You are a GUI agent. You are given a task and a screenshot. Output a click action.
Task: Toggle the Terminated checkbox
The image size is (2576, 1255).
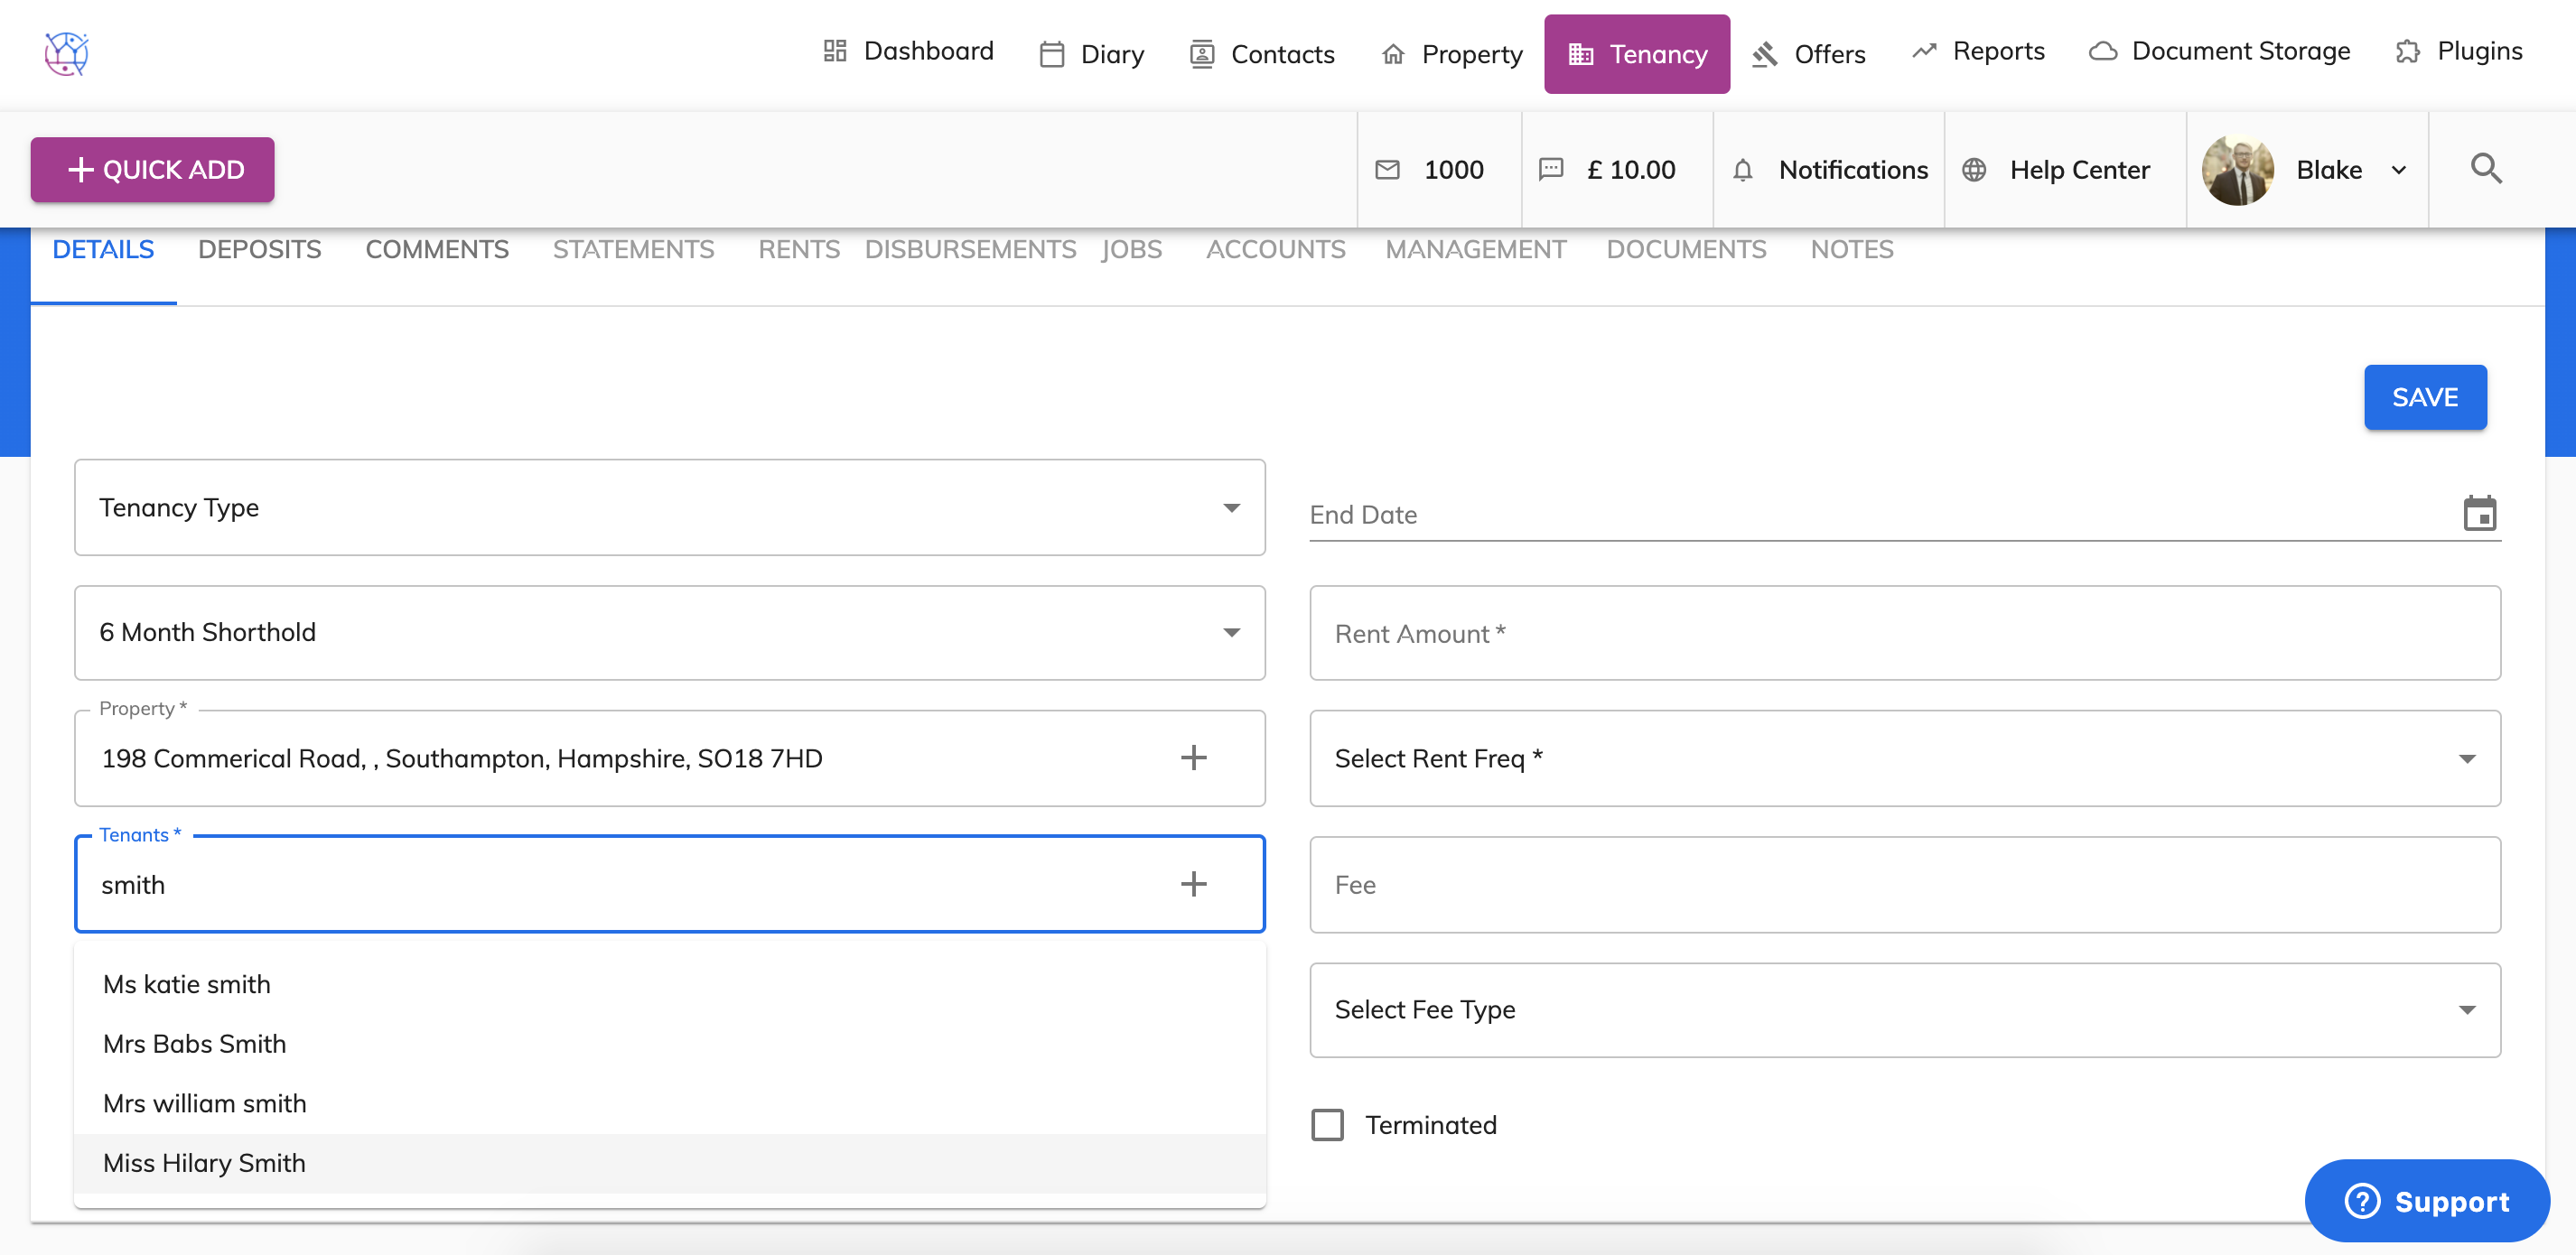(x=1327, y=1124)
